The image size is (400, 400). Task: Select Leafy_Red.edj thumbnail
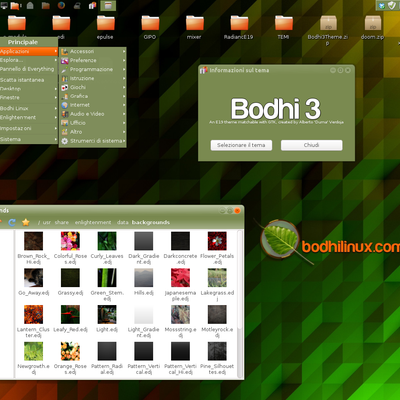[x=70, y=314]
